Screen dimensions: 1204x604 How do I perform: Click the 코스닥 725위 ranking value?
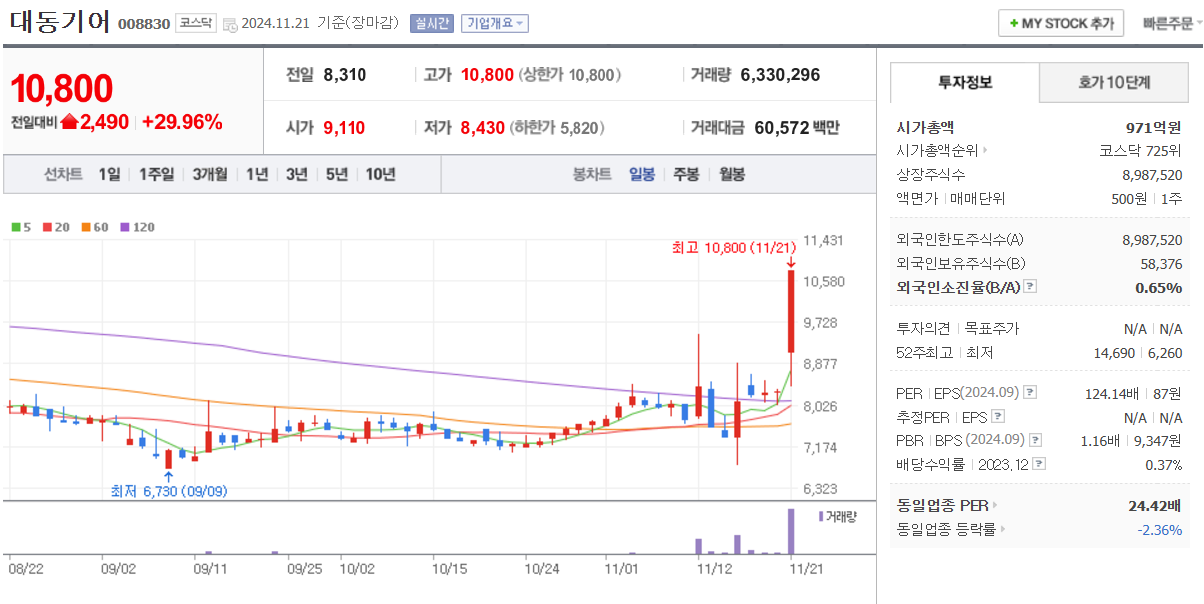point(1139,151)
